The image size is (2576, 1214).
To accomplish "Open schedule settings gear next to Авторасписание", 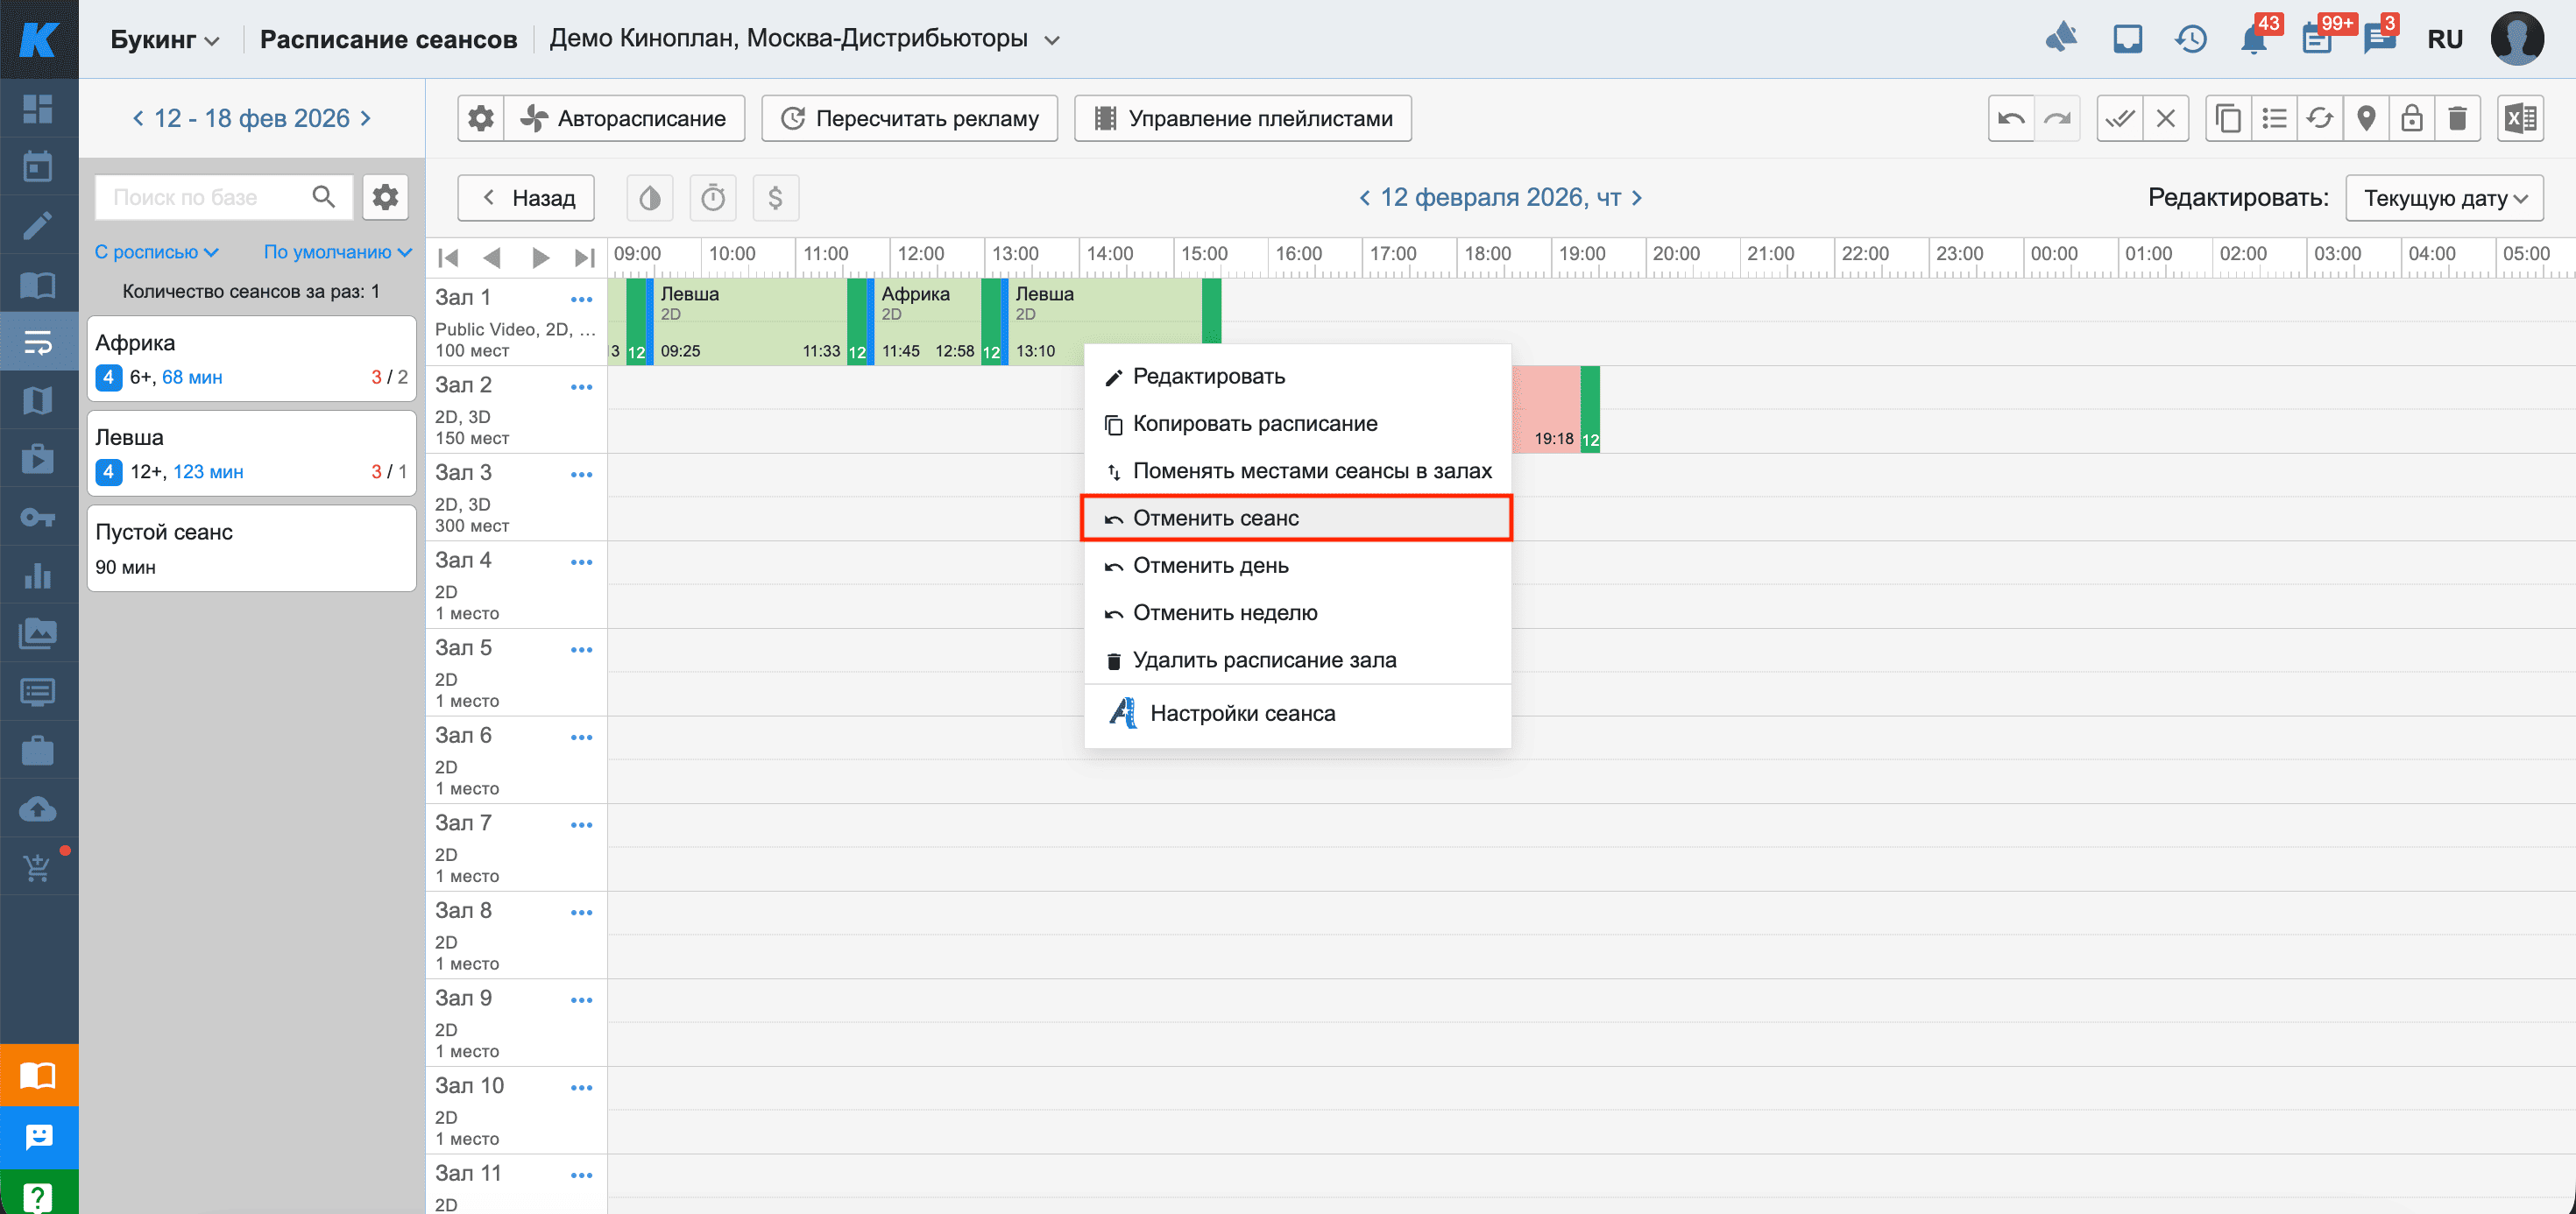I will point(481,119).
